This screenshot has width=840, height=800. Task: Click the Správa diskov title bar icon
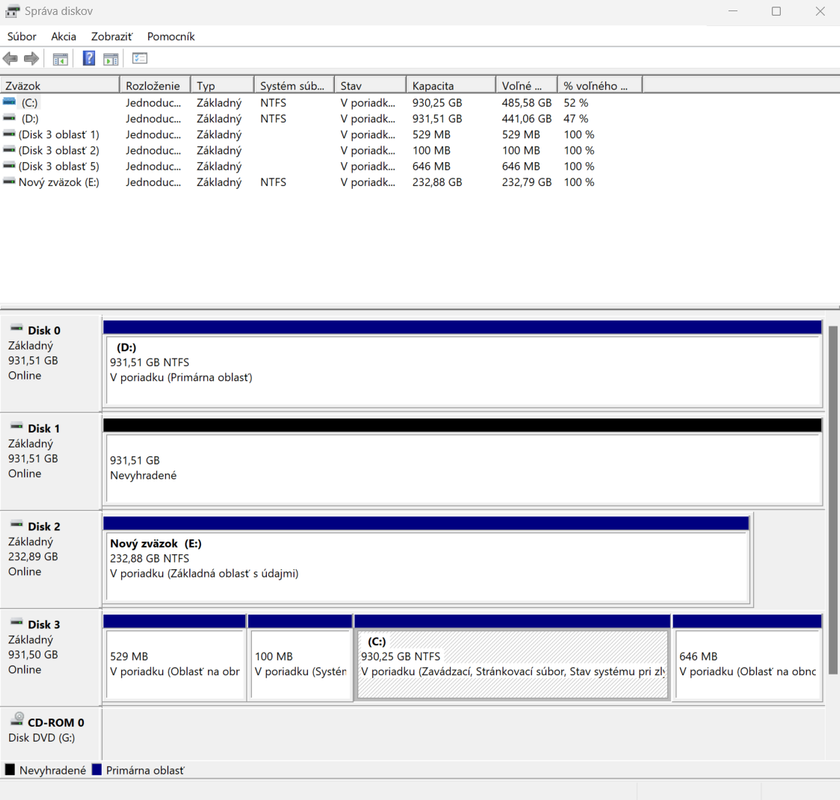click(x=12, y=11)
